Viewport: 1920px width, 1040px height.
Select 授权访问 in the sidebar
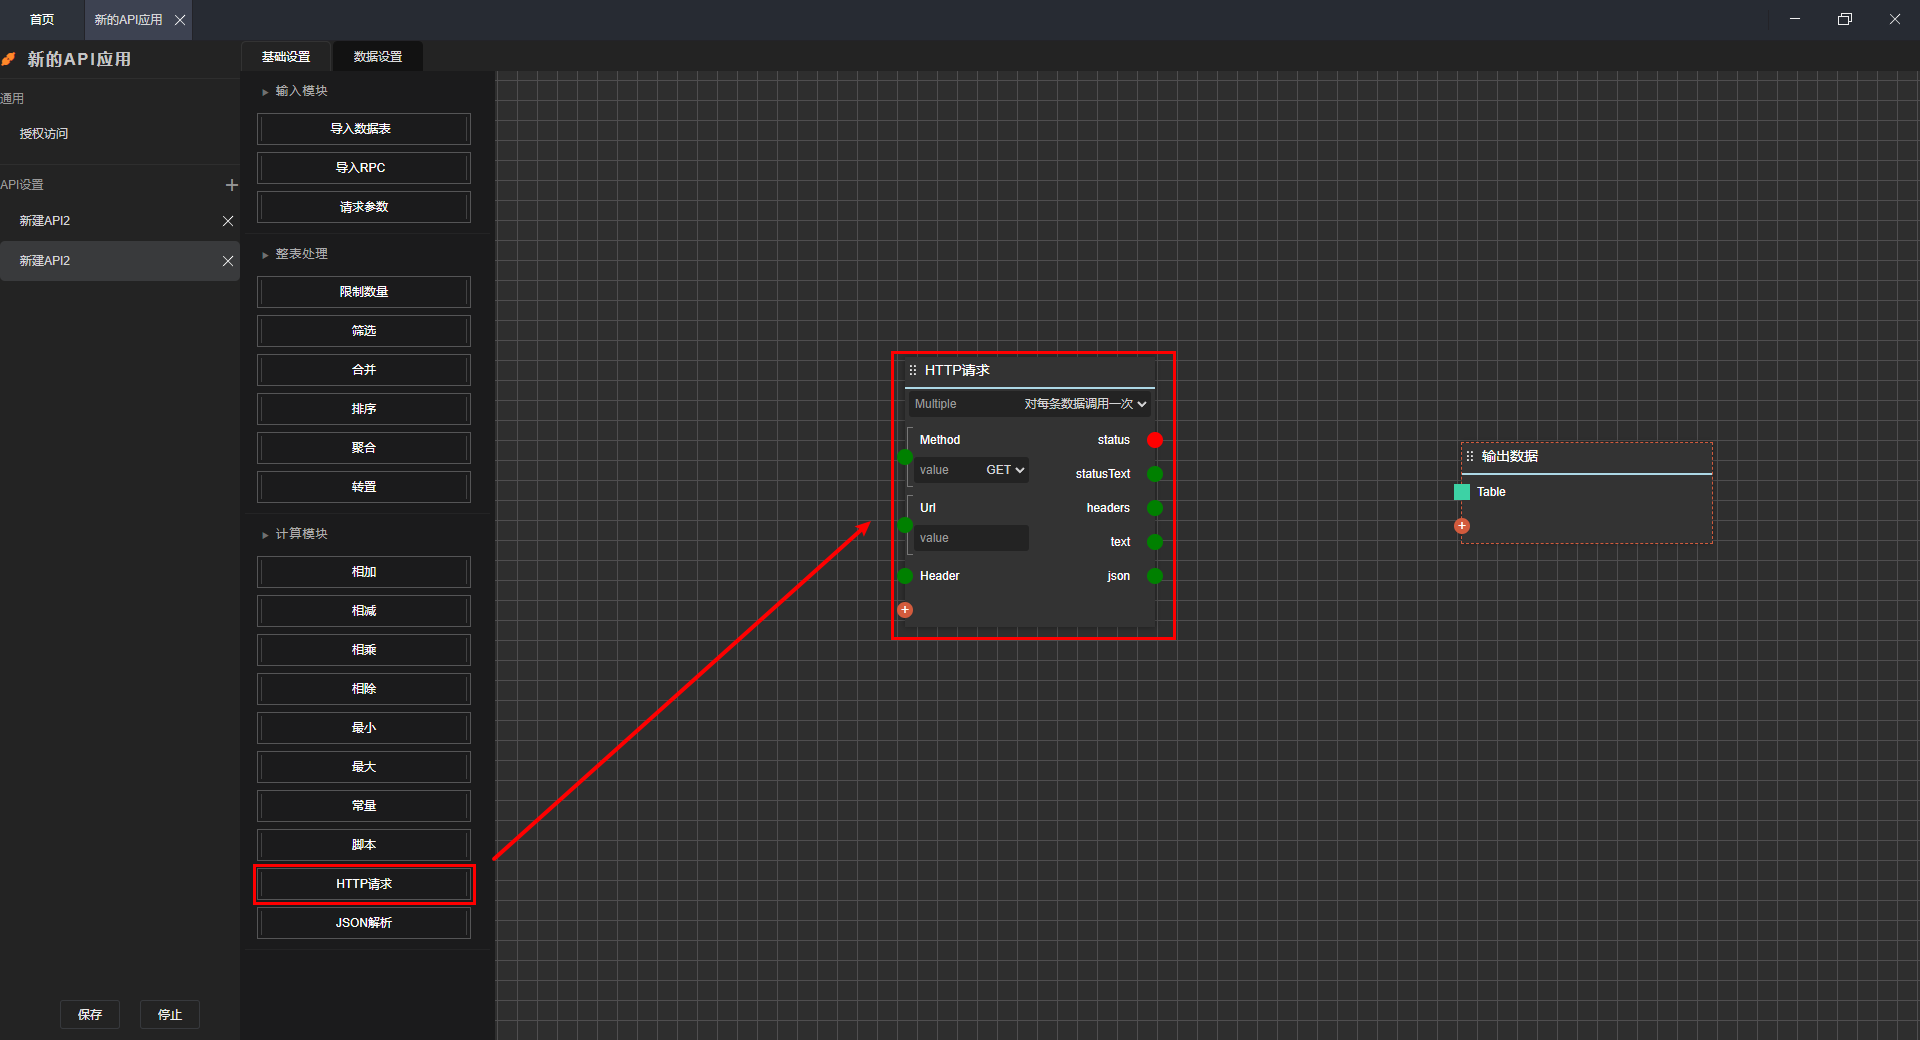coord(44,134)
